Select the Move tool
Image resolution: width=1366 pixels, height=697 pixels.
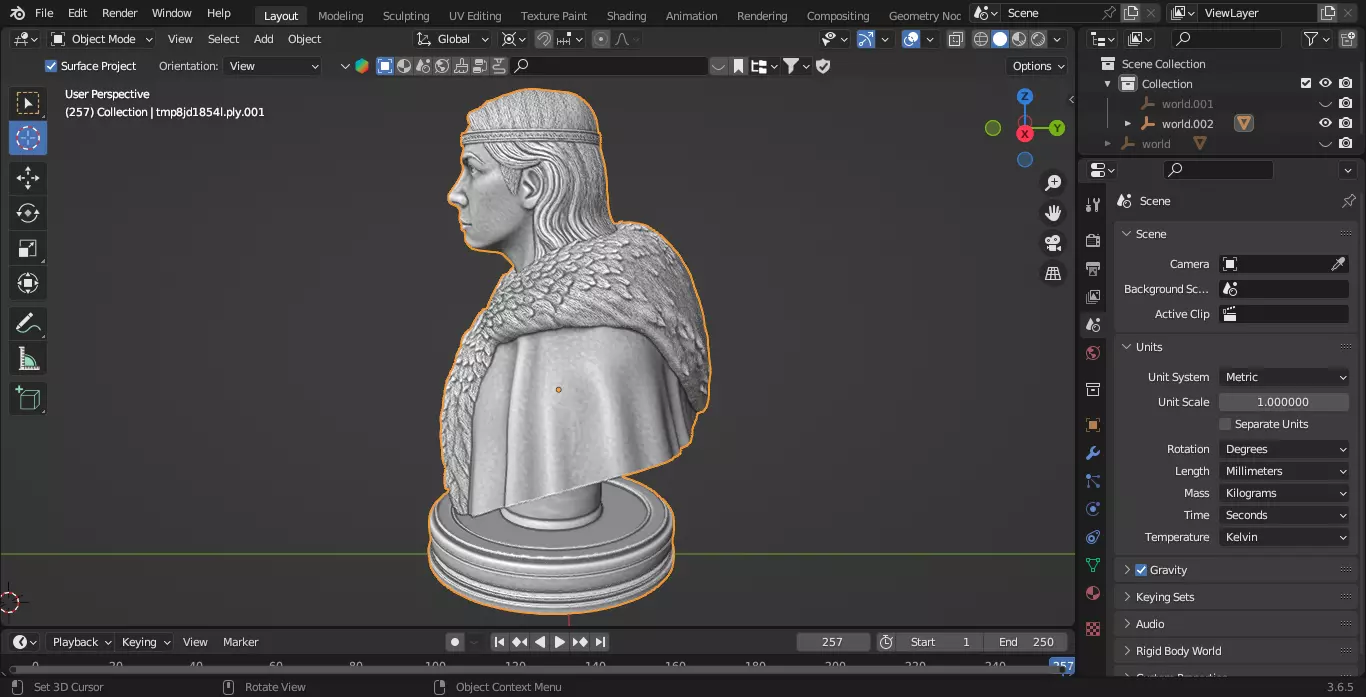click(x=28, y=178)
